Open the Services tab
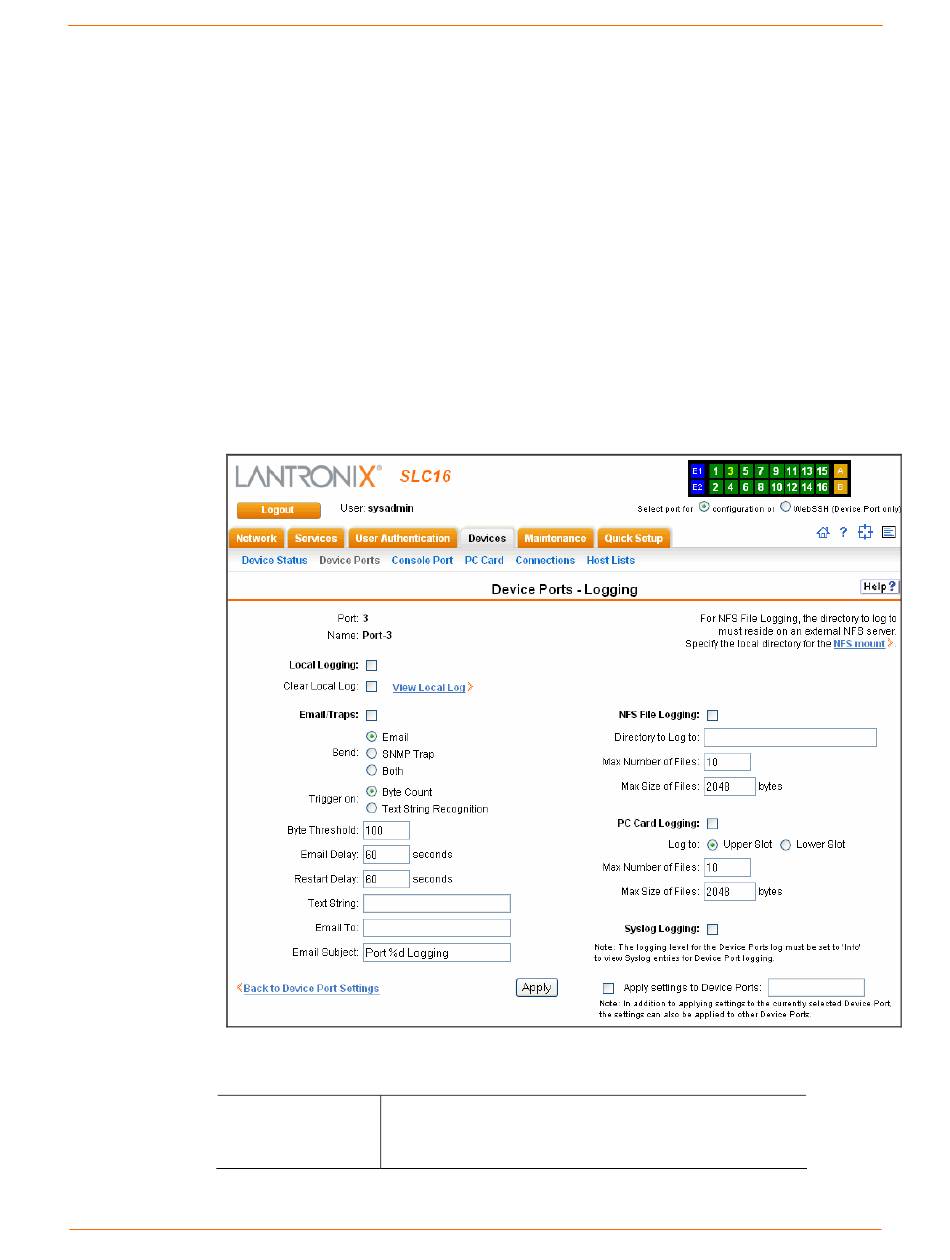Viewport: 950px width, 1260px height. pyautogui.click(x=316, y=538)
